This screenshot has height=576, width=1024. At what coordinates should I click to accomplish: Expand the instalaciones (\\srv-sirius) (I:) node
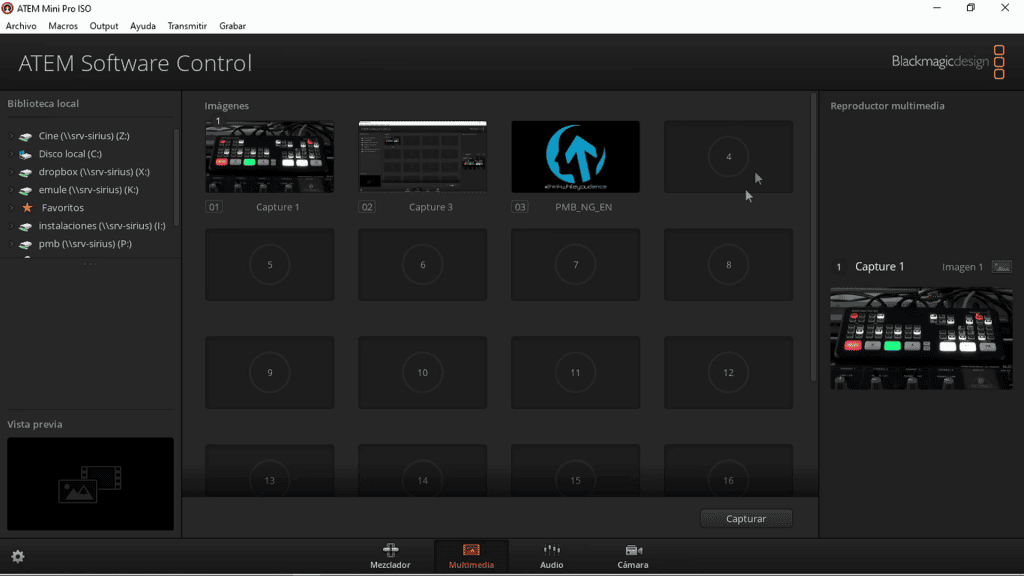[11, 226]
